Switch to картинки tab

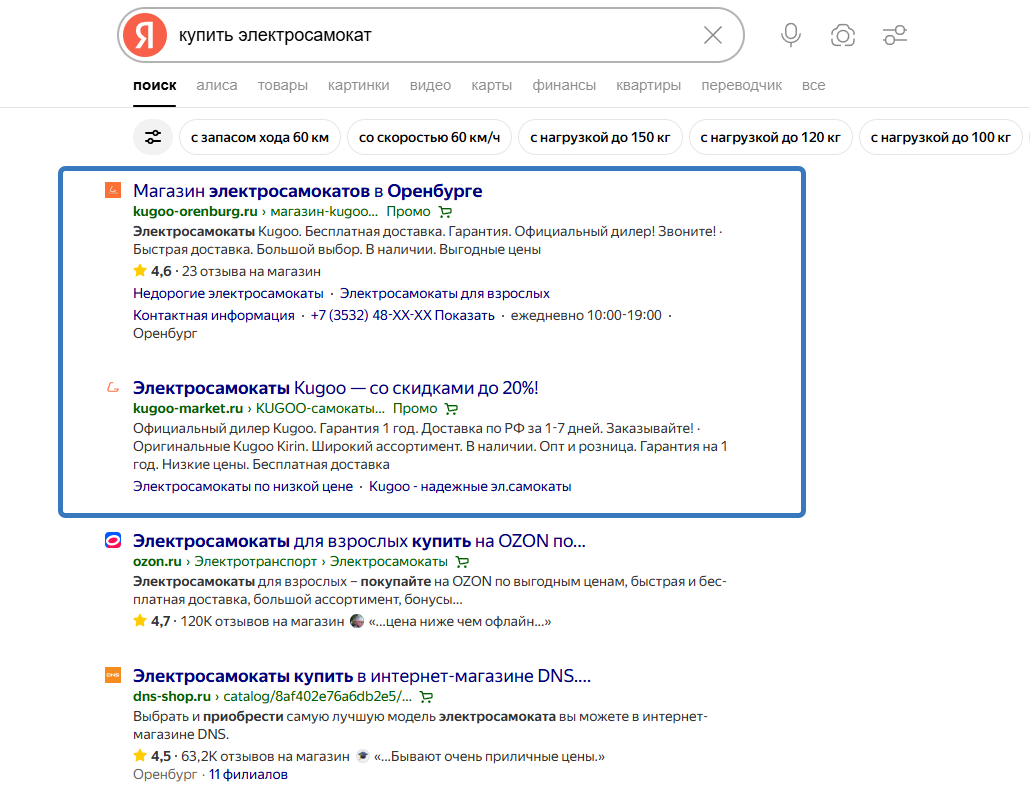tap(359, 85)
